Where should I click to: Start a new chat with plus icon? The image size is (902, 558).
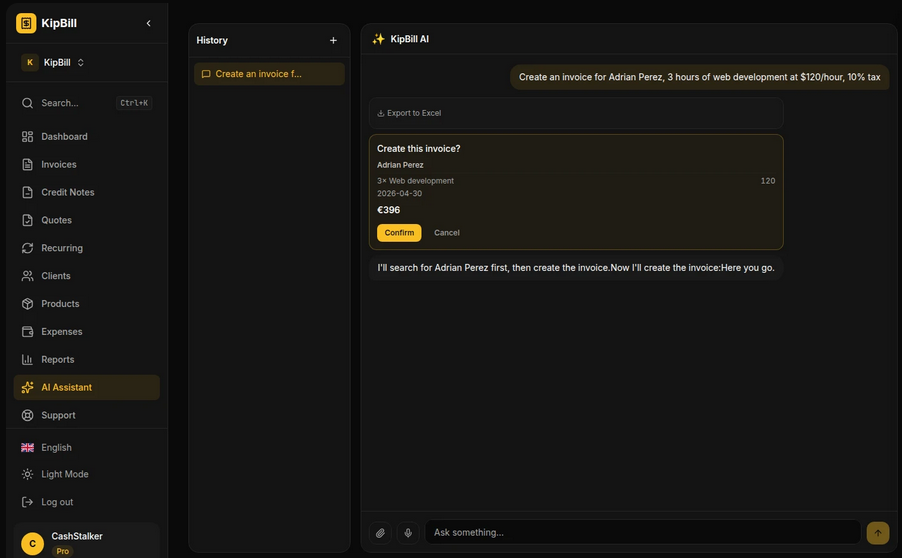click(x=333, y=40)
